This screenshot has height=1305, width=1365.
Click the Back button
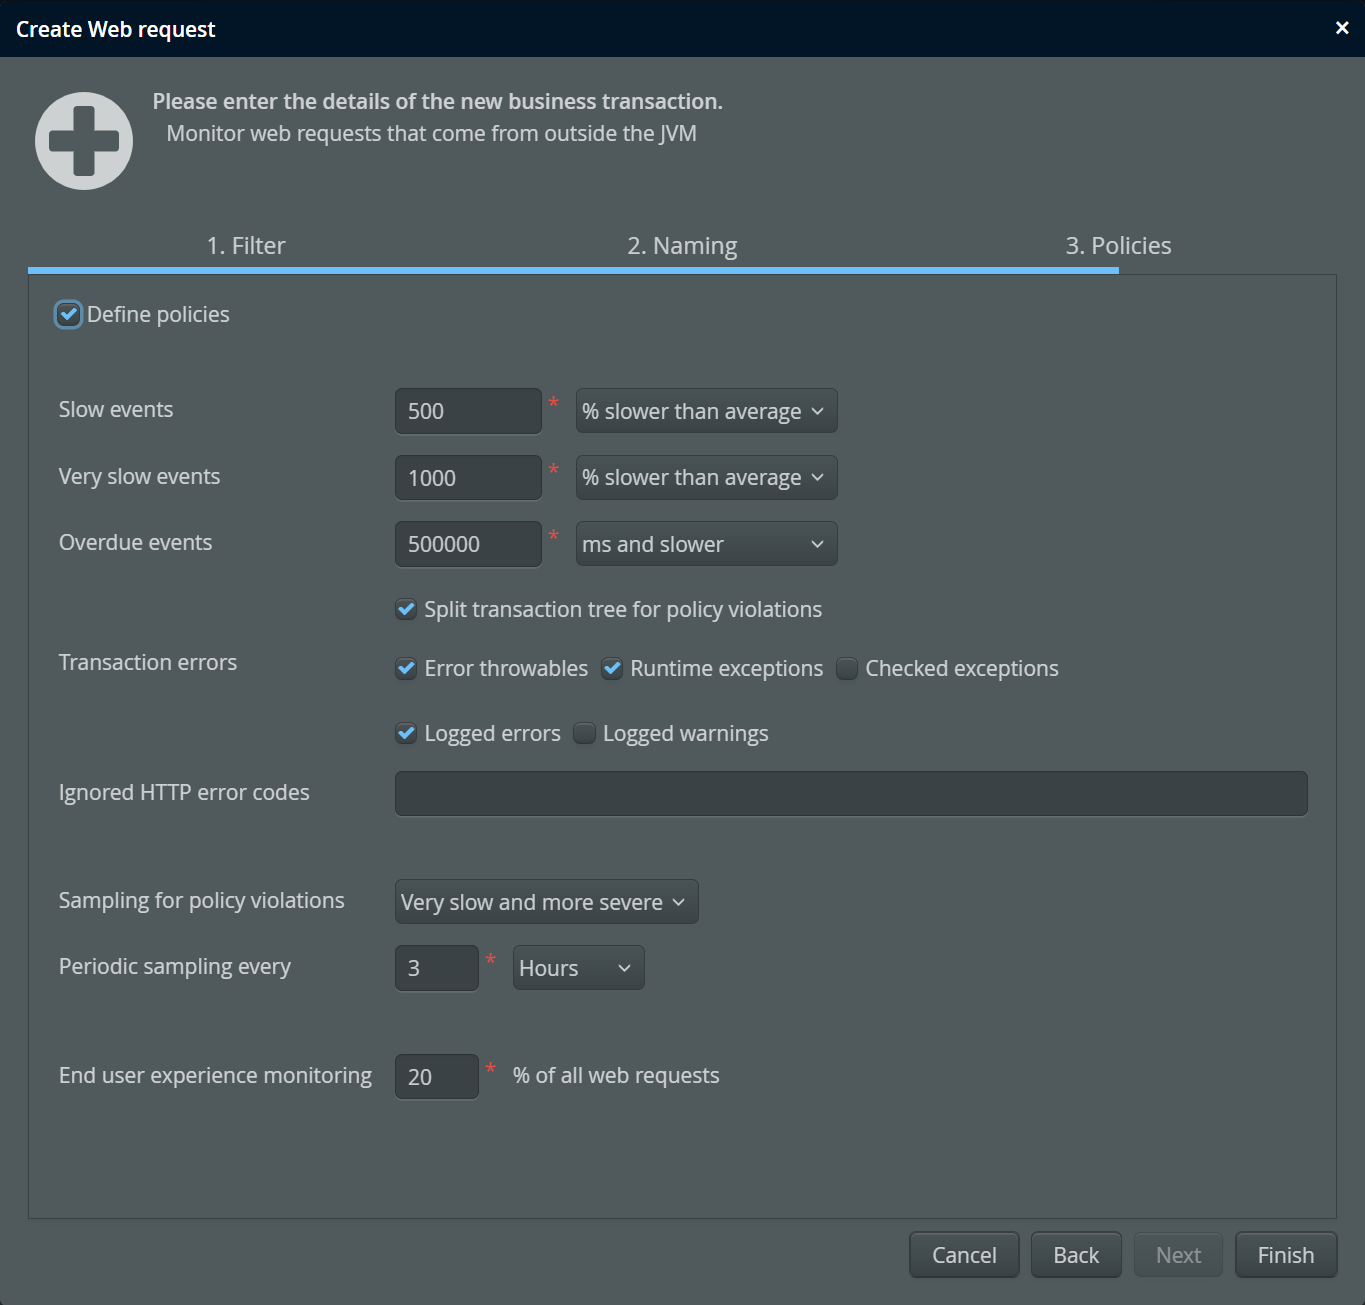point(1076,1255)
